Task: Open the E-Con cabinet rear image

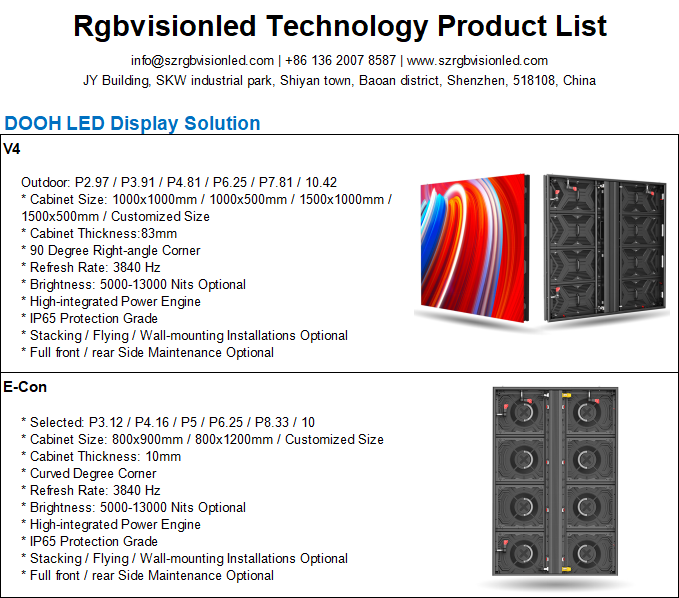Action: point(555,481)
